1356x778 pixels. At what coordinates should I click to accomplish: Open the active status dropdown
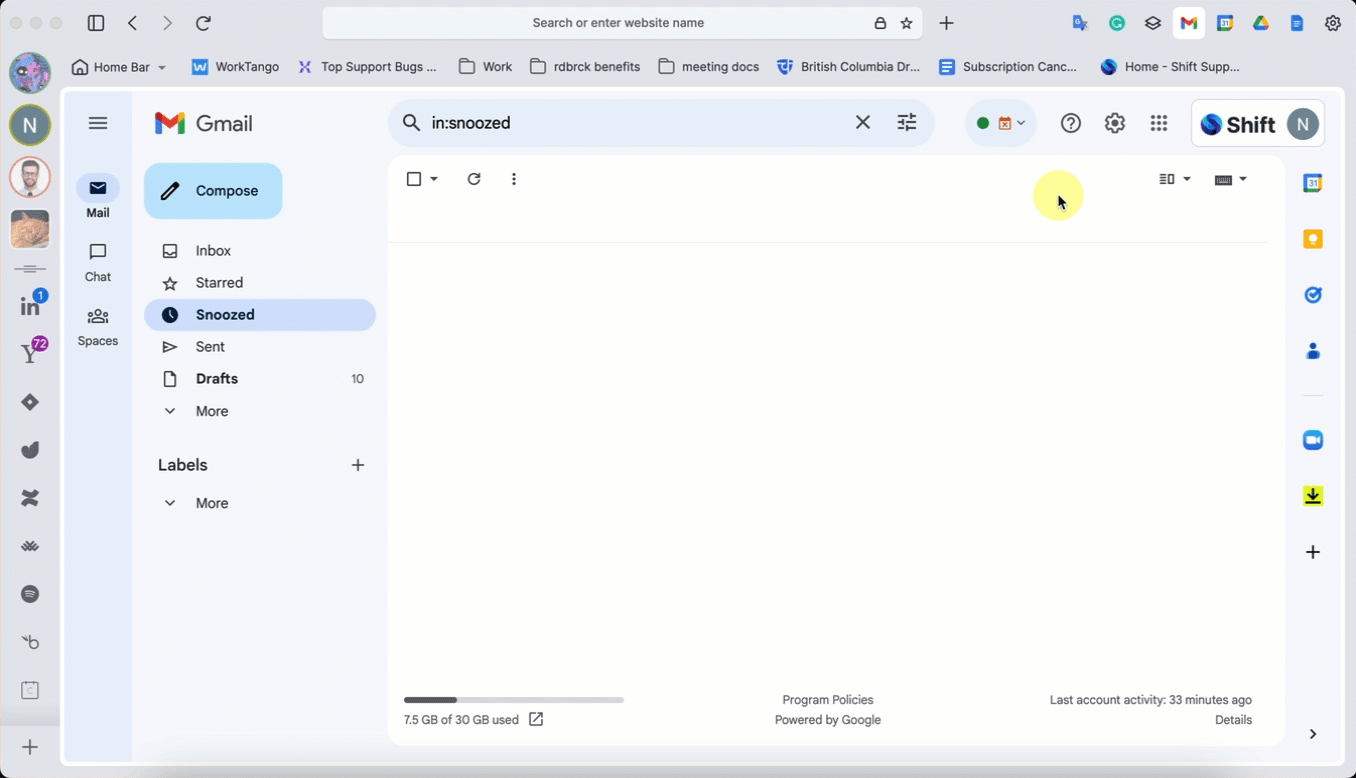[x=1001, y=123]
